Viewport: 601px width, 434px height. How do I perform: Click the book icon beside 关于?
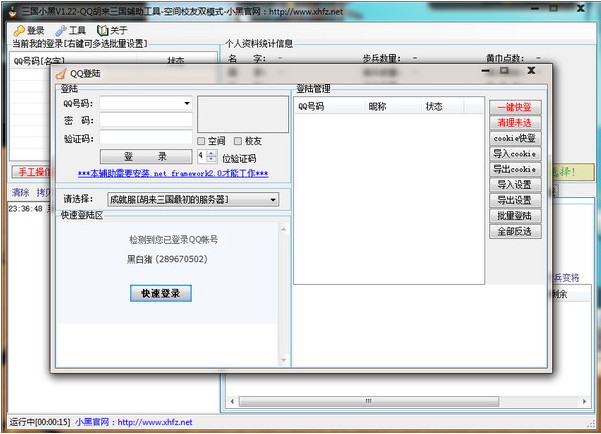(x=102, y=30)
